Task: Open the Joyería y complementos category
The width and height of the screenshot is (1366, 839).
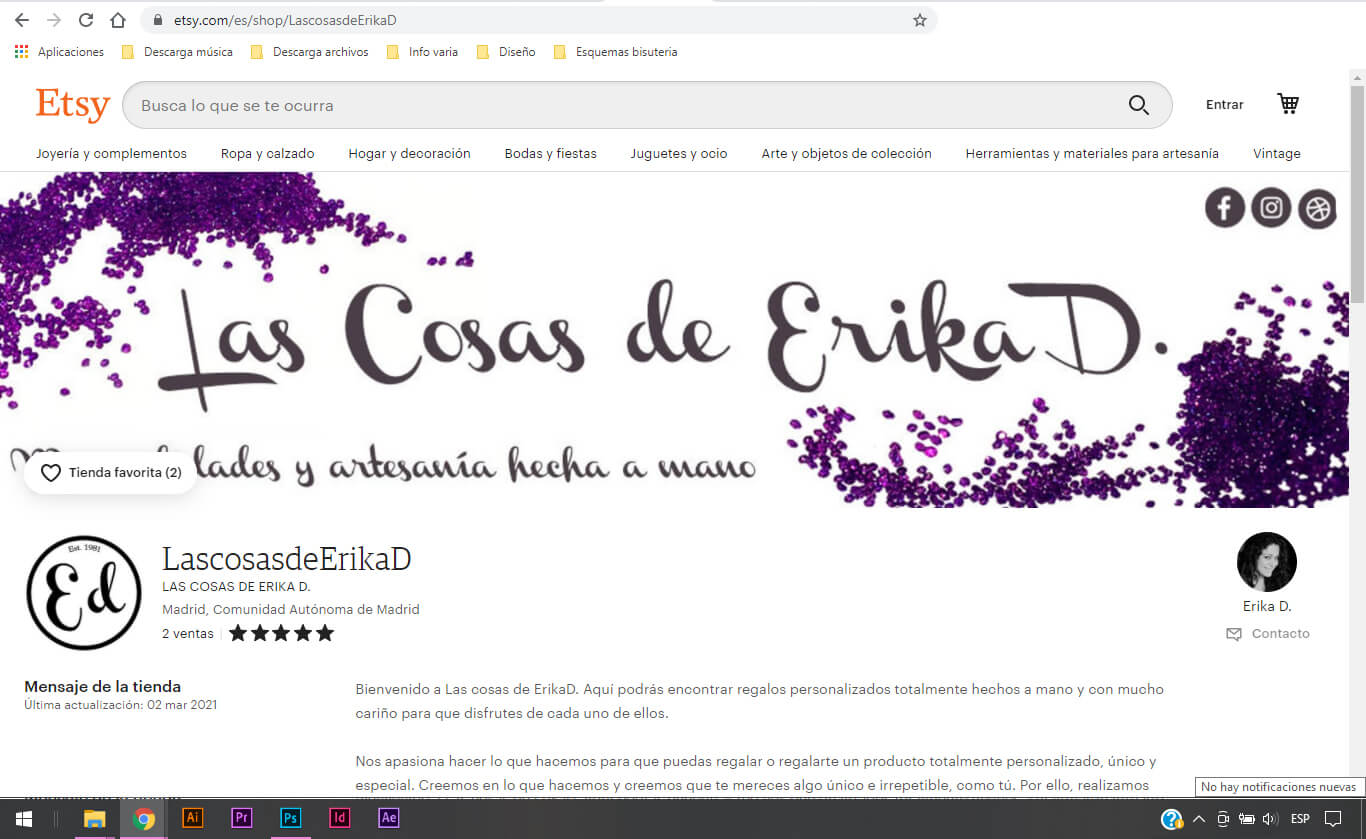Action: [111, 153]
